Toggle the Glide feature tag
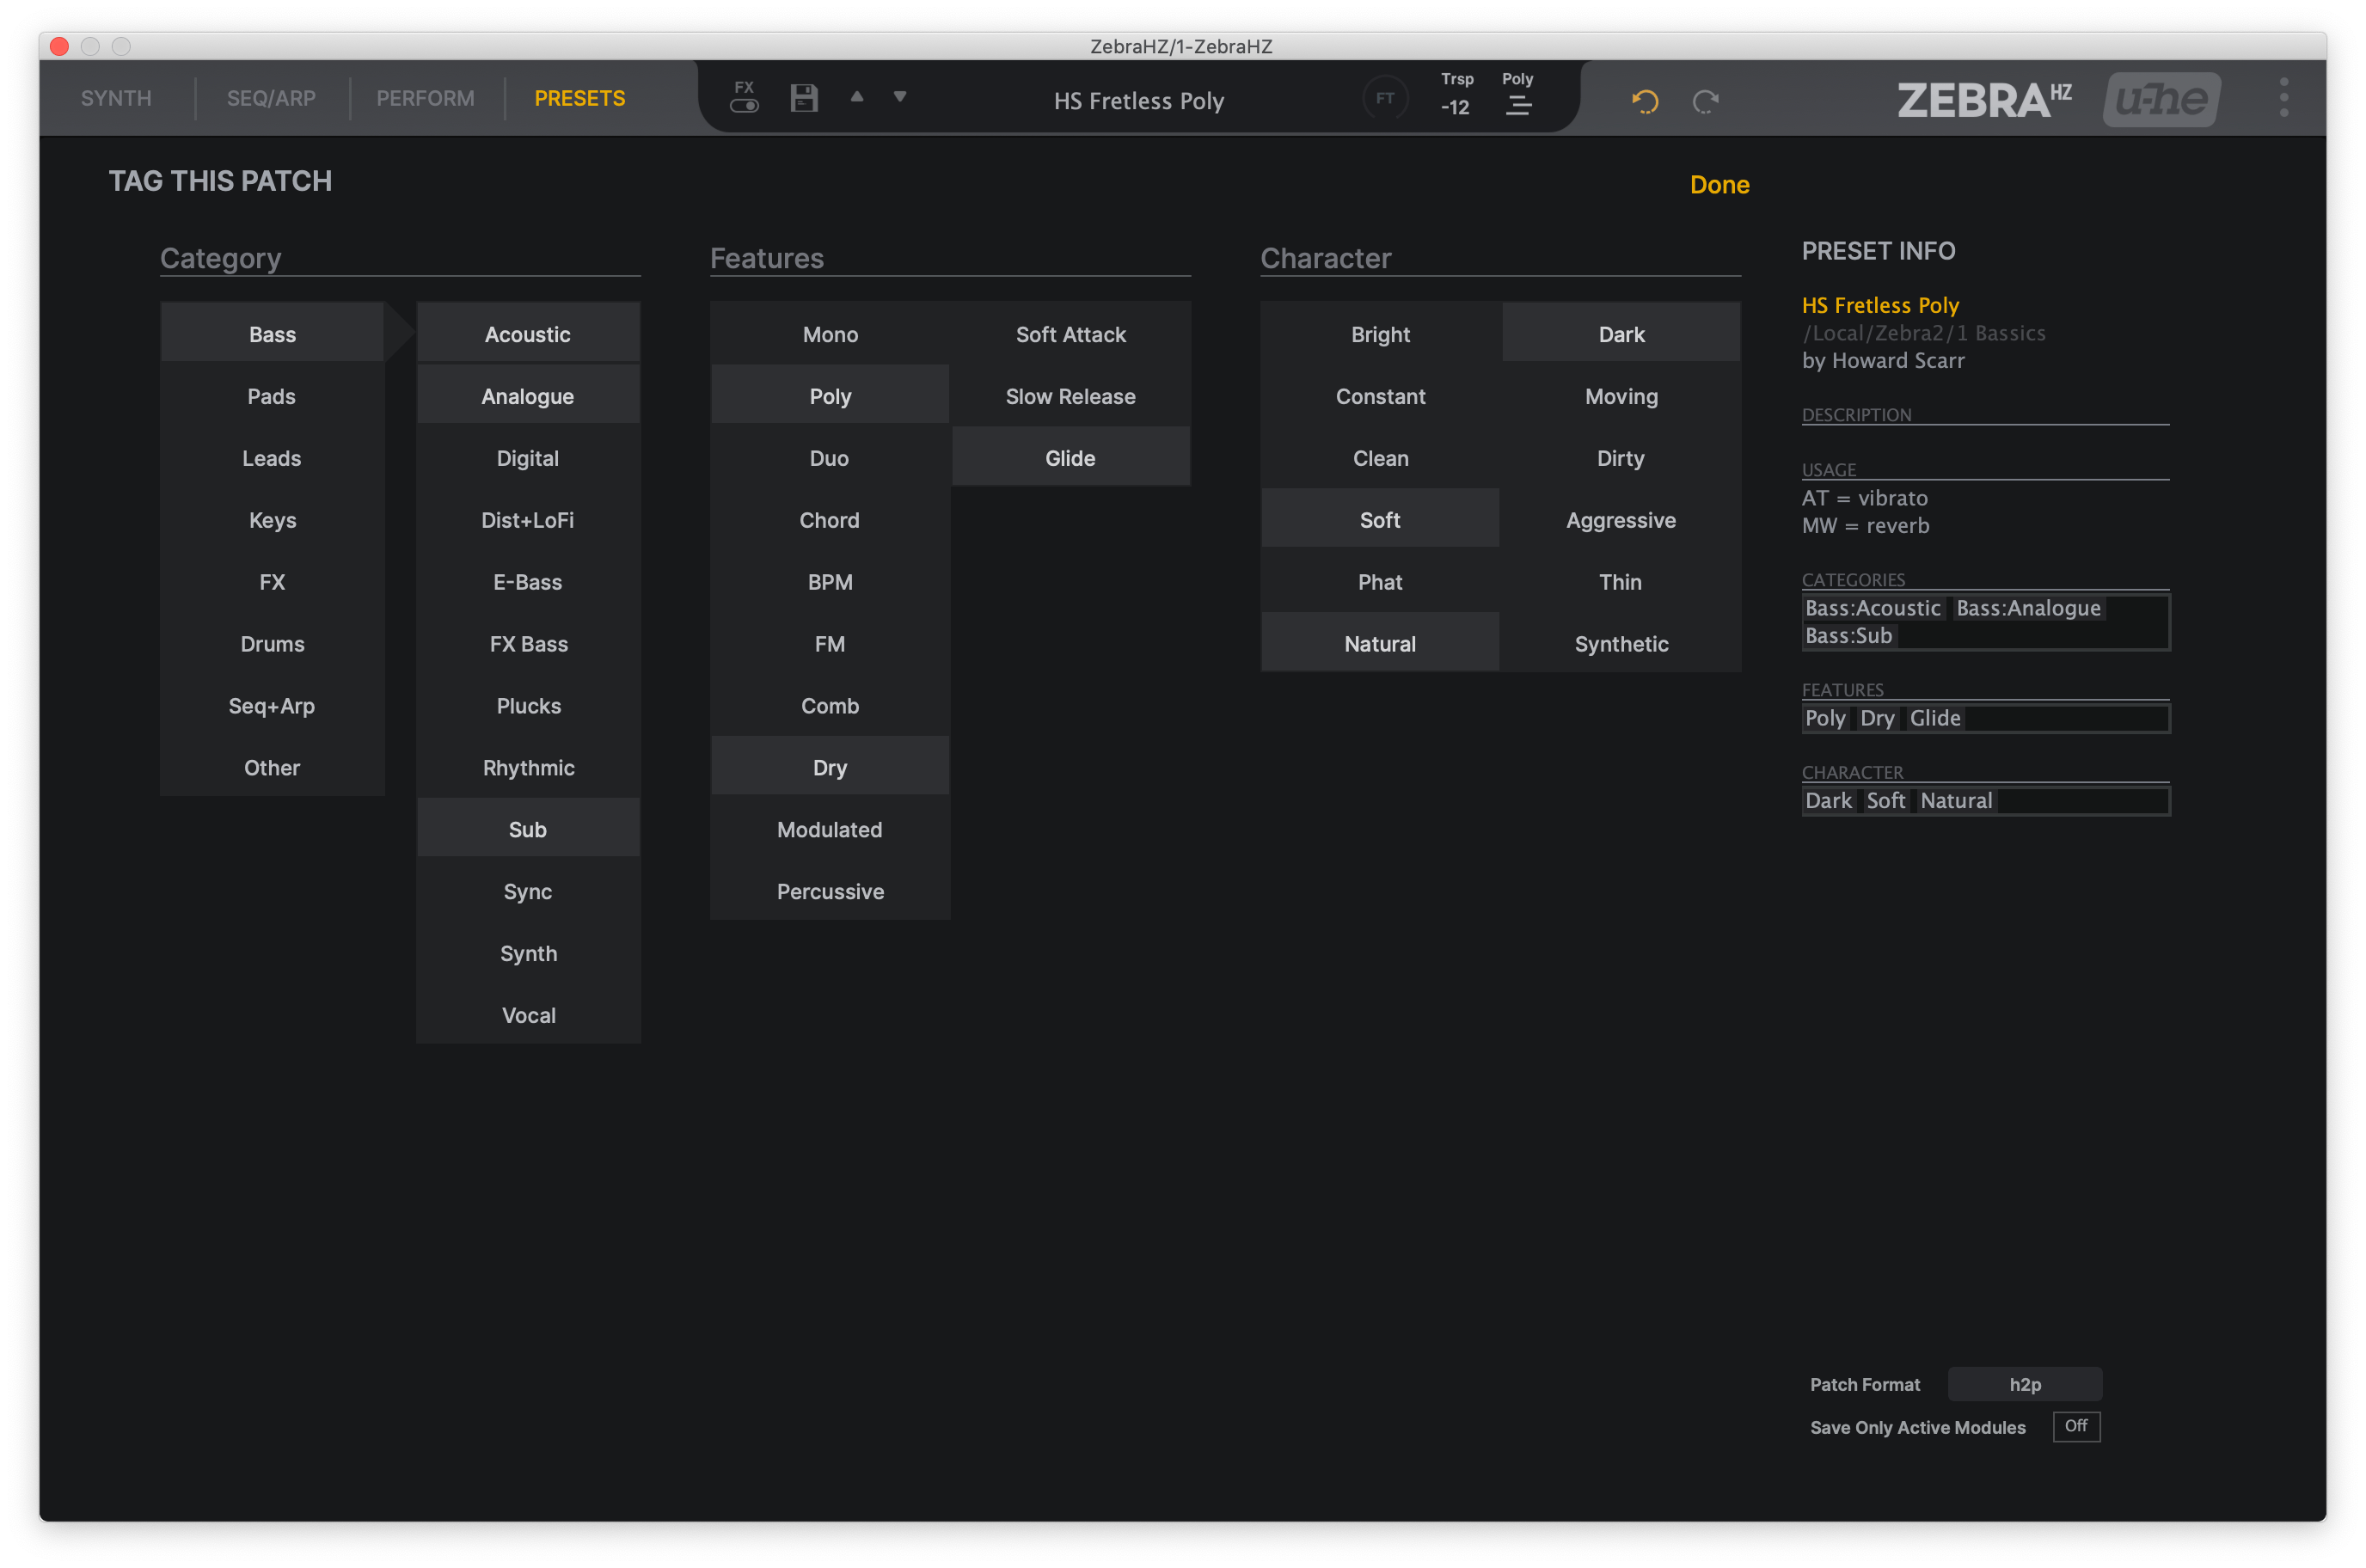The height and width of the screenshot is (1568, 2366). [x=1071, y=458]
